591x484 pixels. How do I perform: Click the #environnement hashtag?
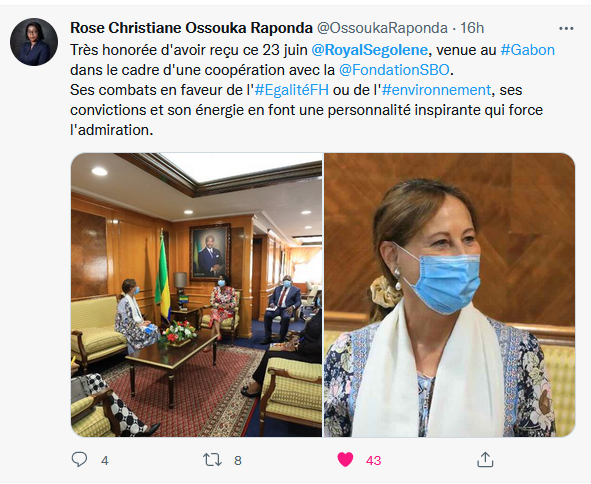(x=436, y=90)
